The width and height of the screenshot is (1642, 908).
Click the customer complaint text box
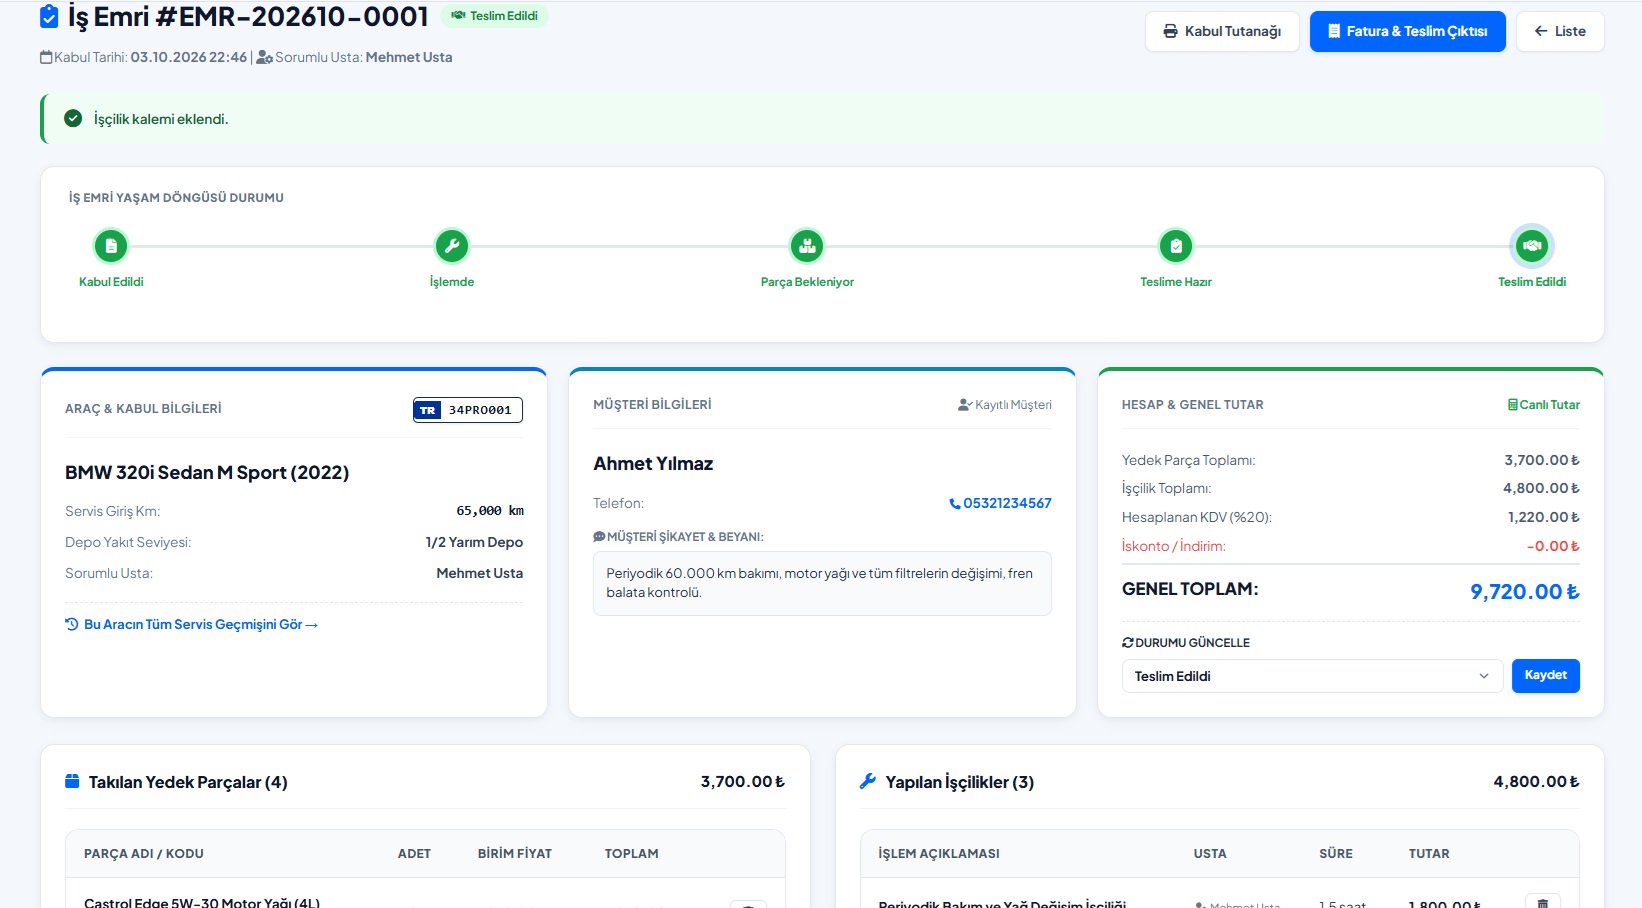coord(822,583)
